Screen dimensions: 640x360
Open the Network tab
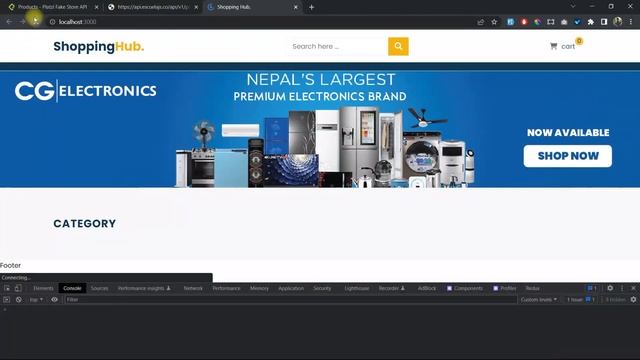(193, 288)
